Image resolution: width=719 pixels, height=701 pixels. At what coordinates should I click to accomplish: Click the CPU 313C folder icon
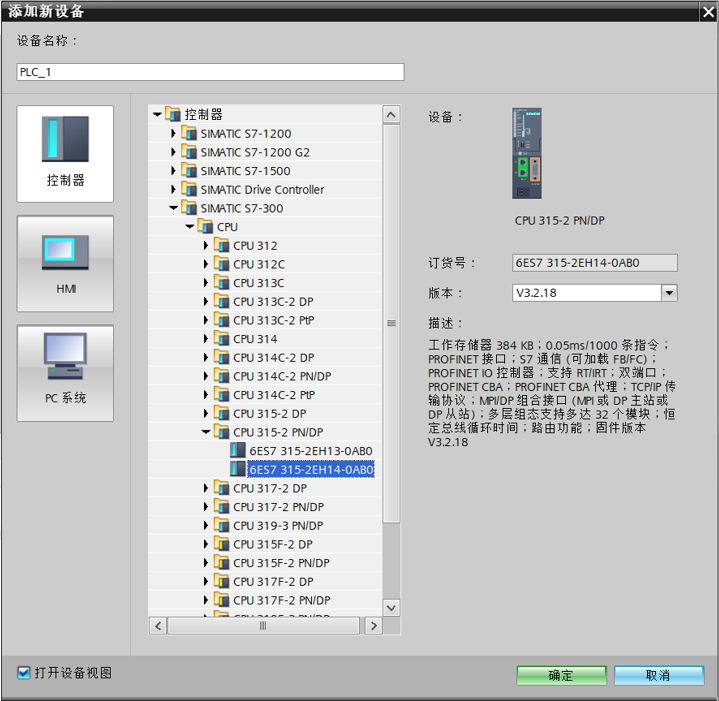tap(221, 283)
